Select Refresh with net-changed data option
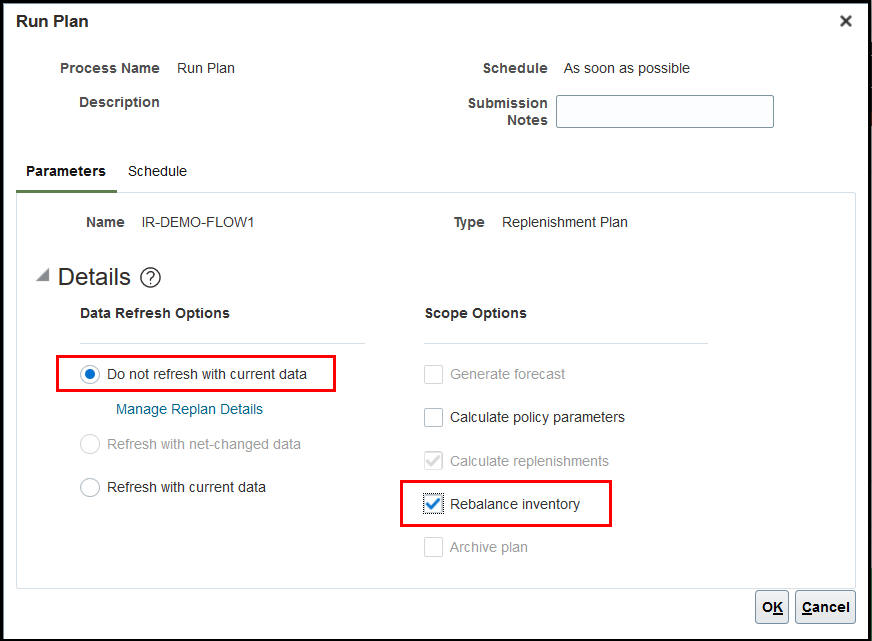872x641 pixels. pyautogui.click(x=90, y=444)
